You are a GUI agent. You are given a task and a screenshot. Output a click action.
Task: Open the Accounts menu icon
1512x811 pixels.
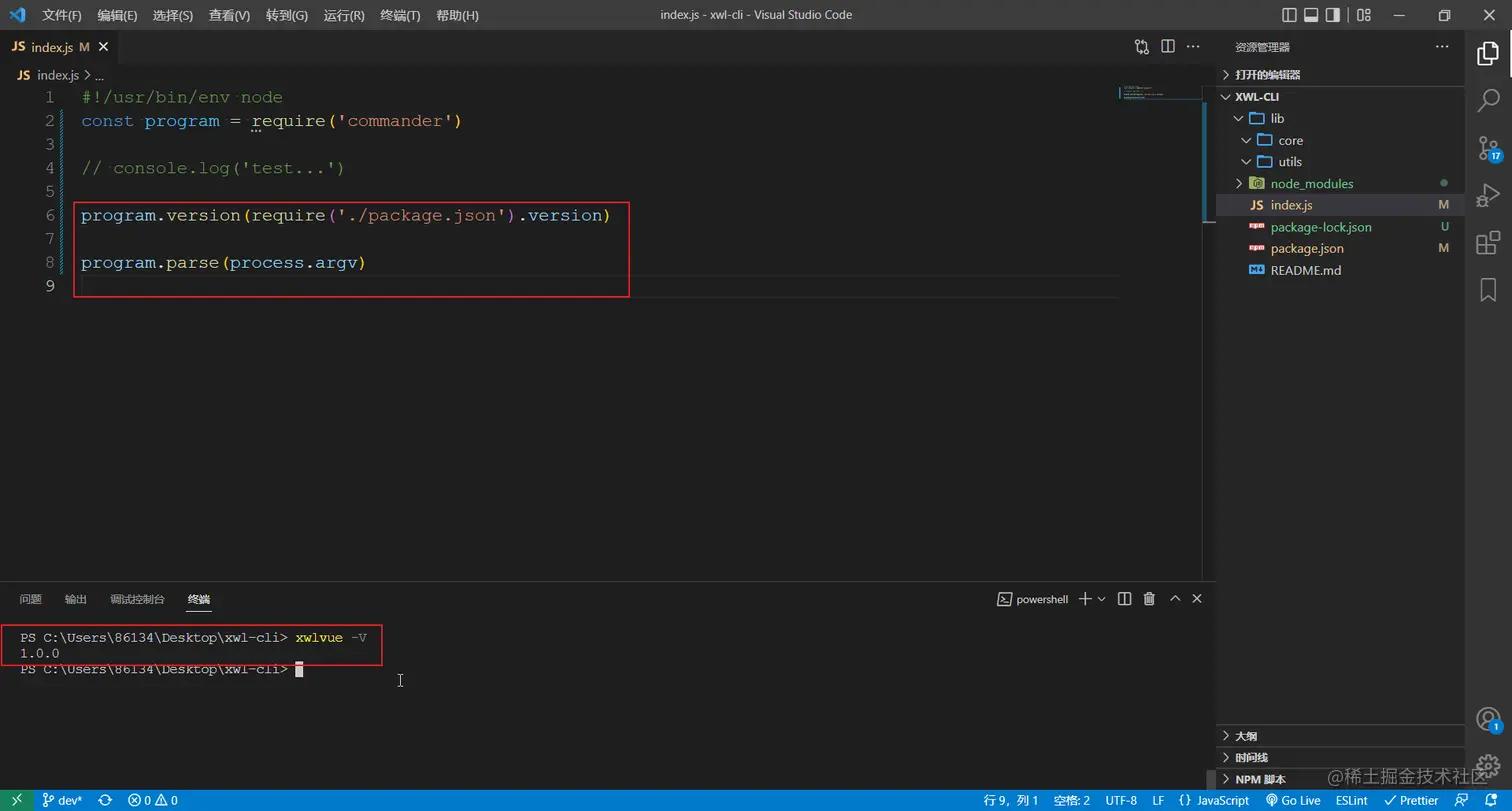click(x=1489, y=720)
